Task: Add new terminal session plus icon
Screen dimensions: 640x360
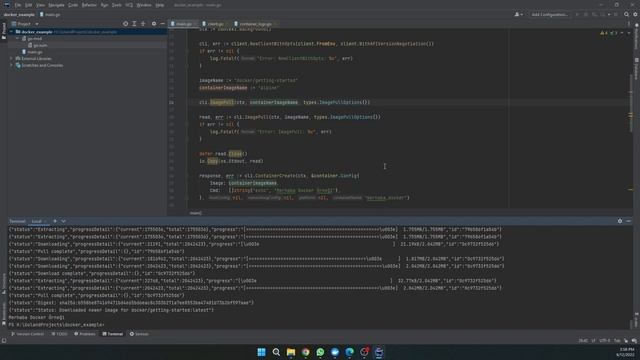Action: click(x=55, y=221)
